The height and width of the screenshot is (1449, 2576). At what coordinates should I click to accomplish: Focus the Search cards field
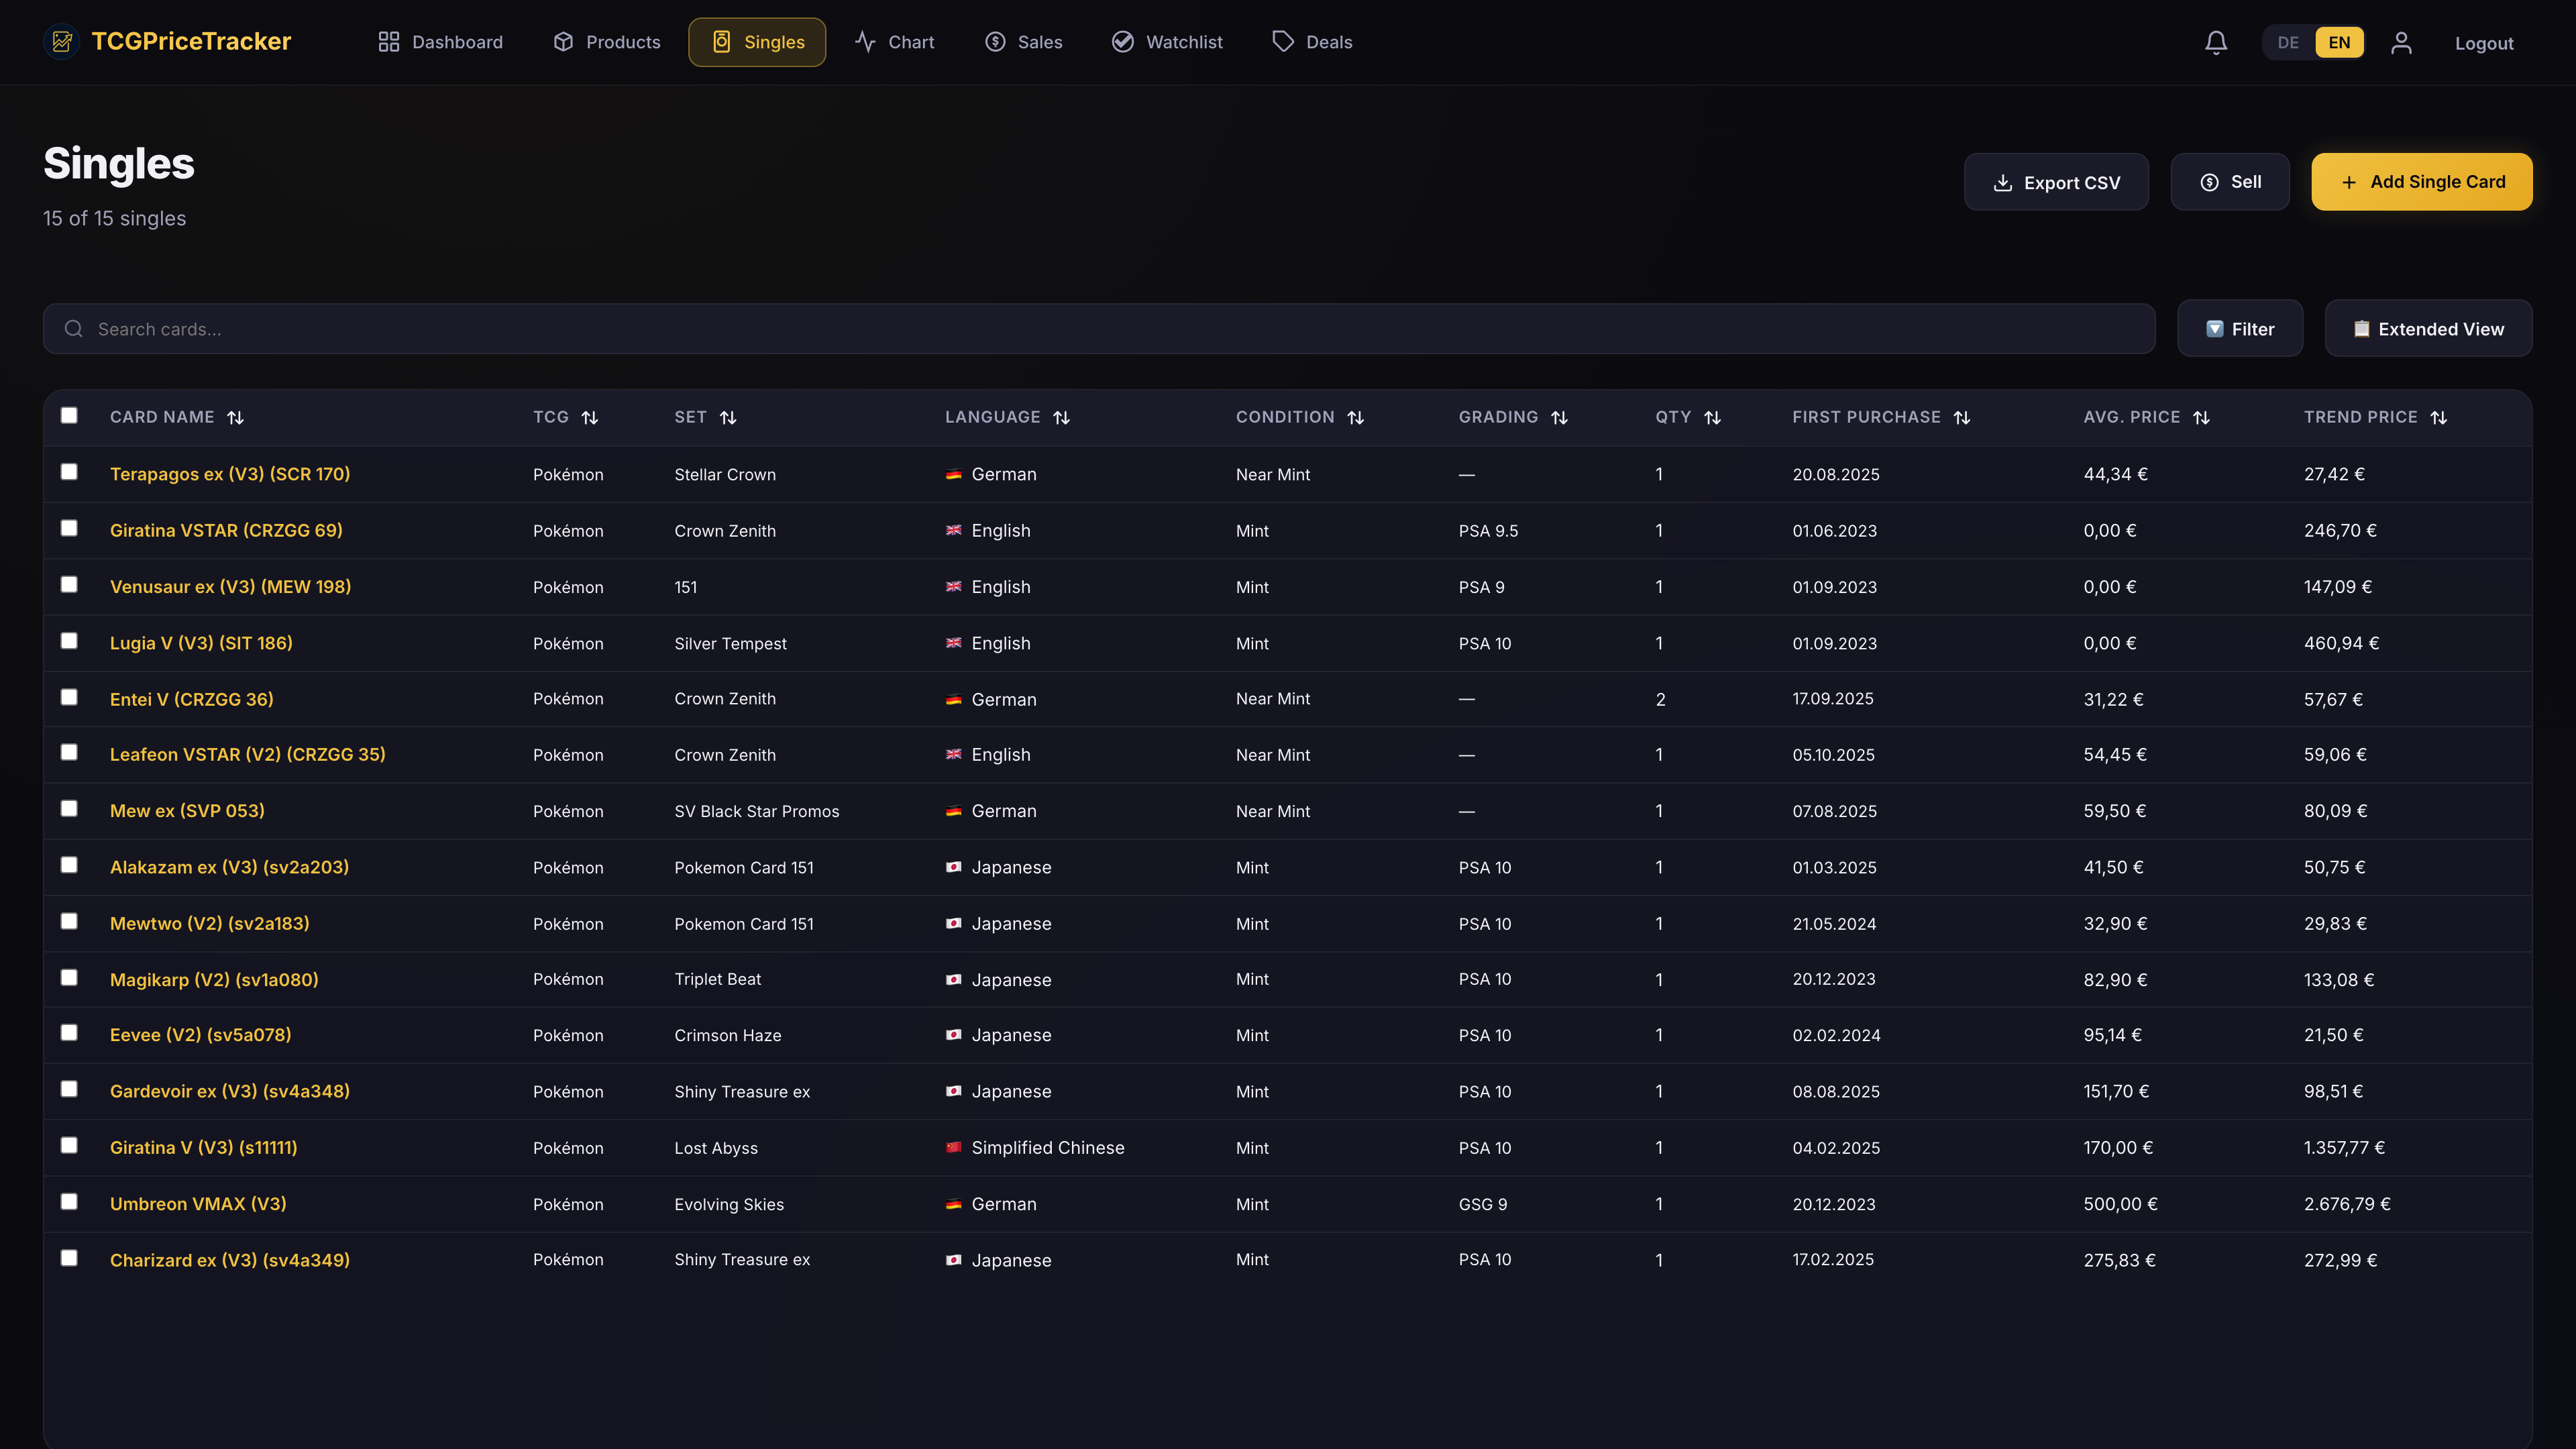(1098, 329)
